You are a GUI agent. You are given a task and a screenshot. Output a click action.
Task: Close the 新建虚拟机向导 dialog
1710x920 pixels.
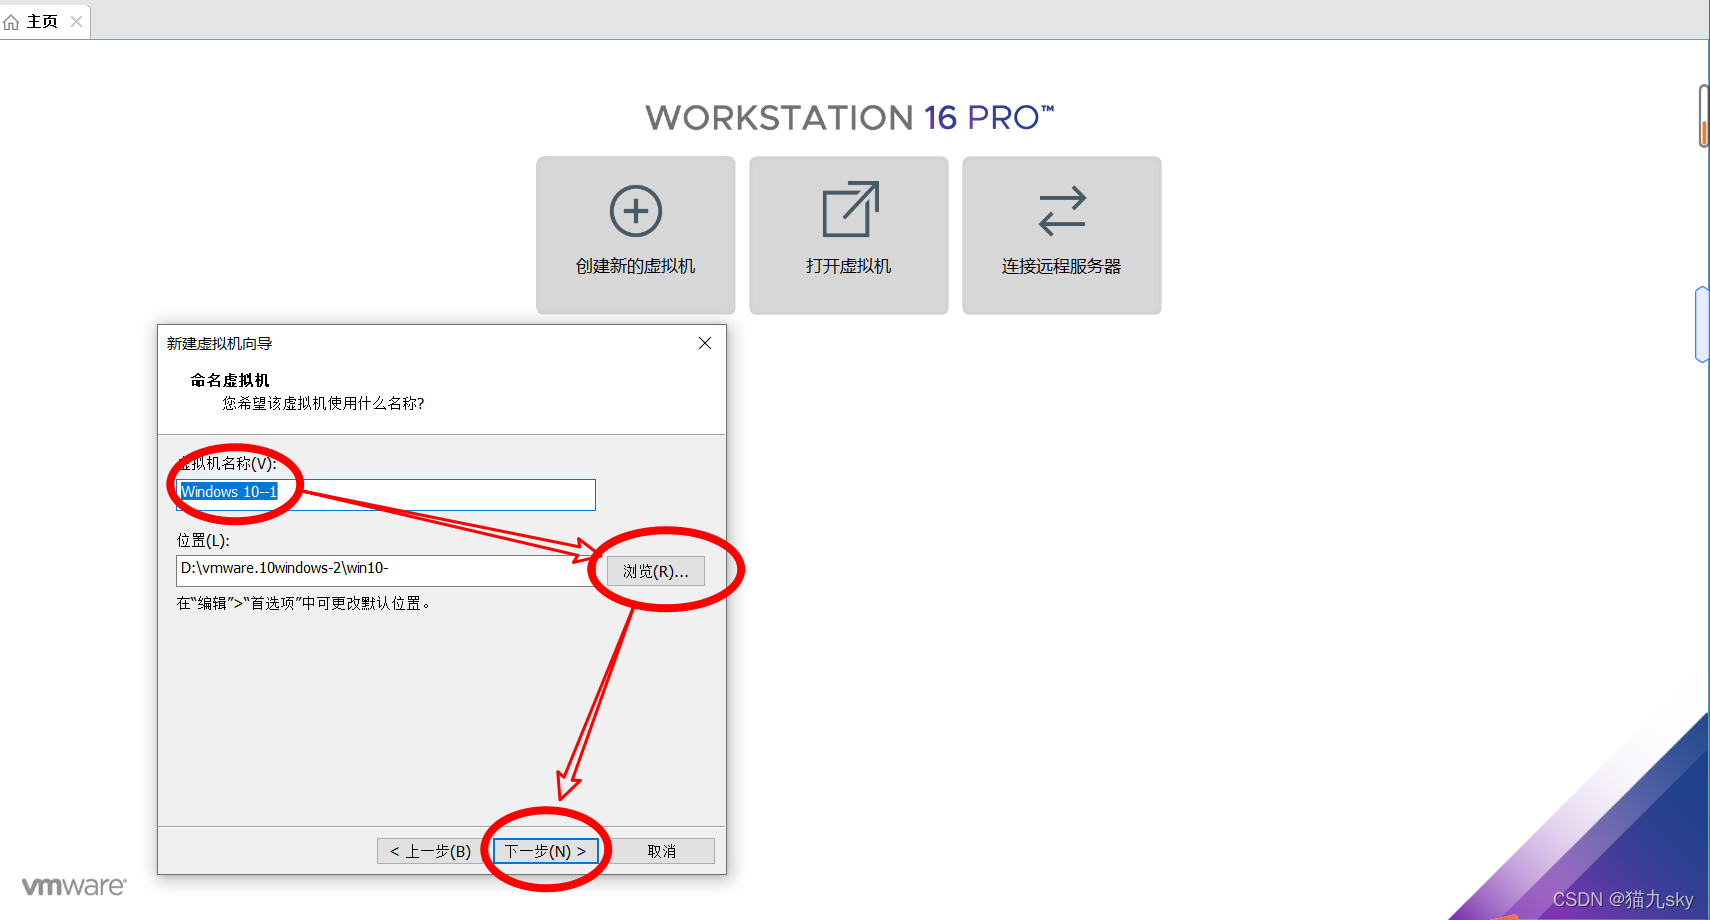click(705, 343)
